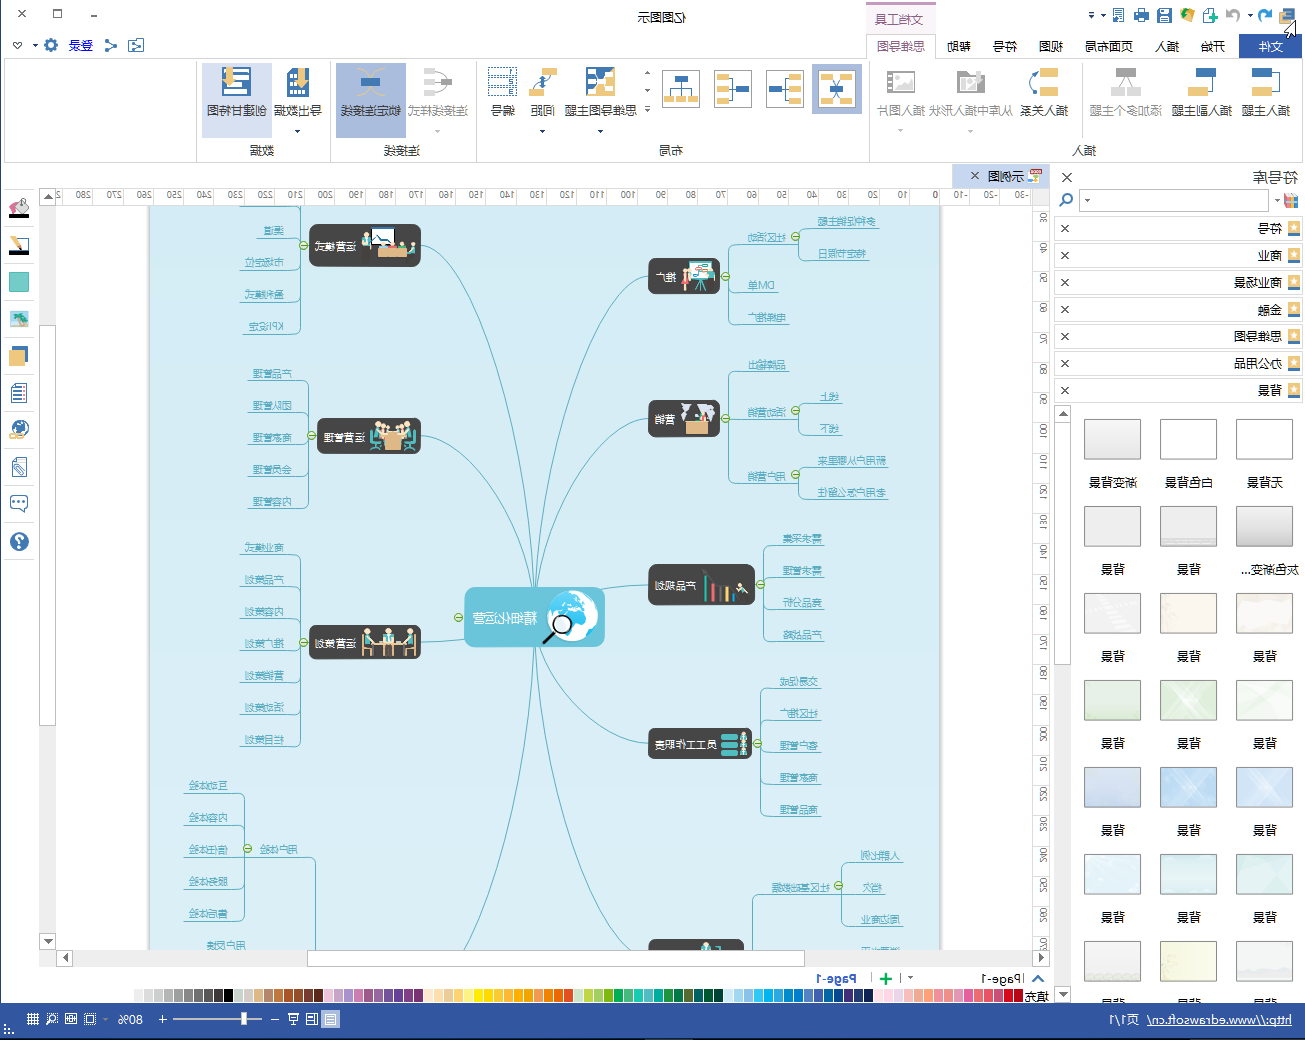The width and height of the screenshot is (1305, 1040).
Task: Collapse the 运营管理 node's circle toggle
Action: 310,437
